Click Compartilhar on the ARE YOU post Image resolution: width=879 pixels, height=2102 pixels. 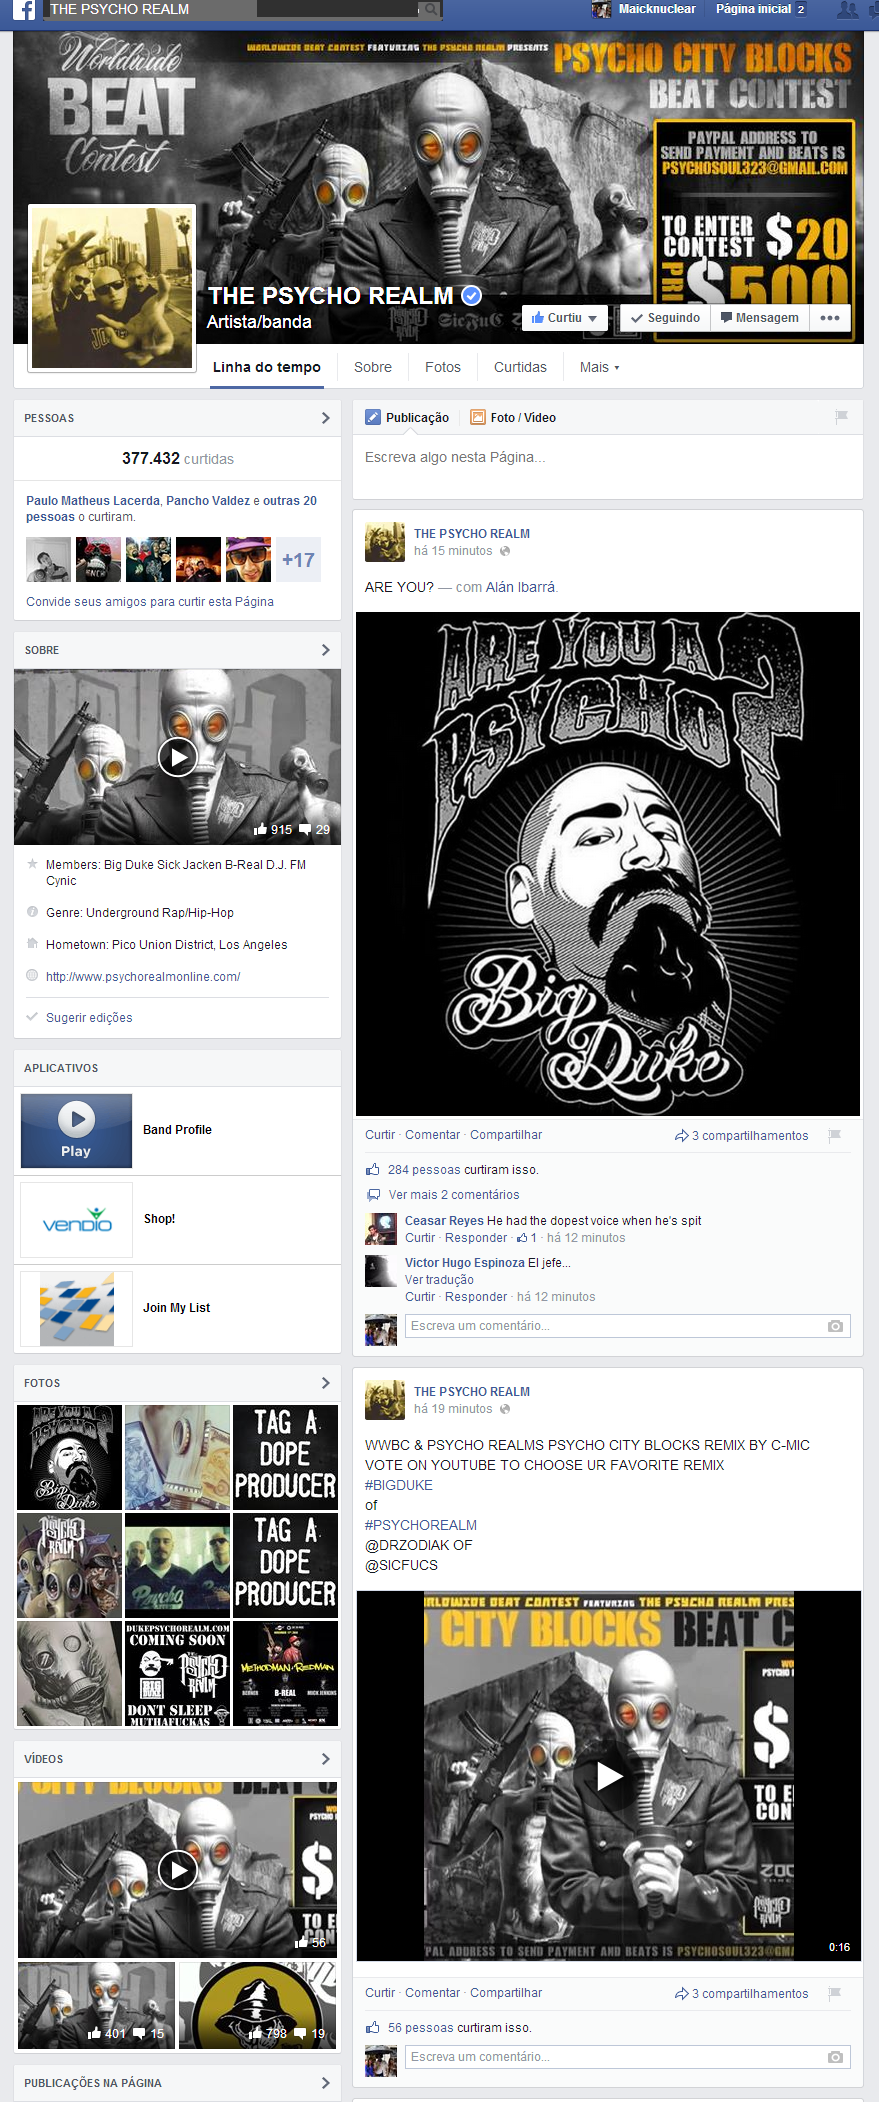(x=506, y=1135)
